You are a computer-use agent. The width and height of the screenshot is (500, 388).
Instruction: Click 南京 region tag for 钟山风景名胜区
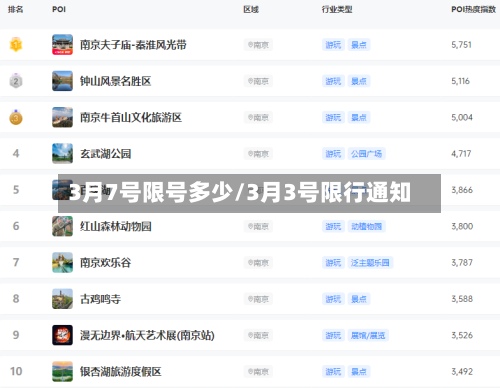click(258, 81)
